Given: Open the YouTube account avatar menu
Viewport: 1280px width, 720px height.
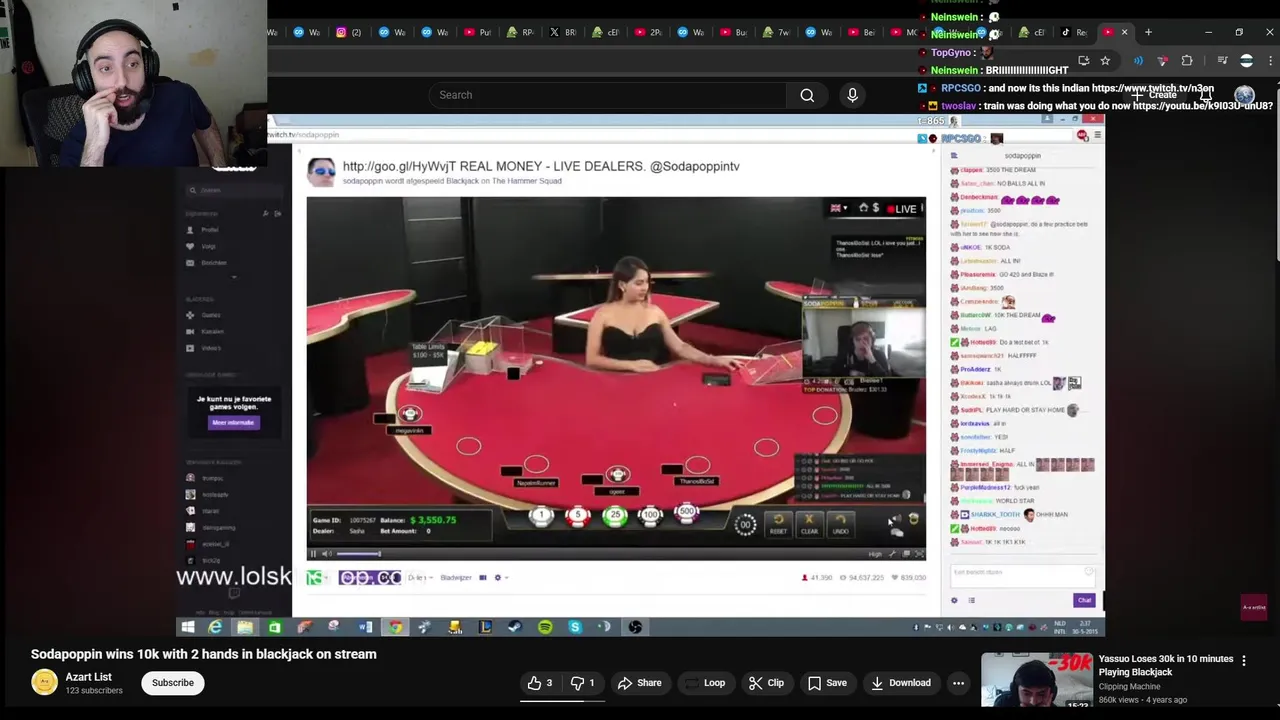Looking at the screenshot, I should pyautogui.click(x=1244, y=95).
